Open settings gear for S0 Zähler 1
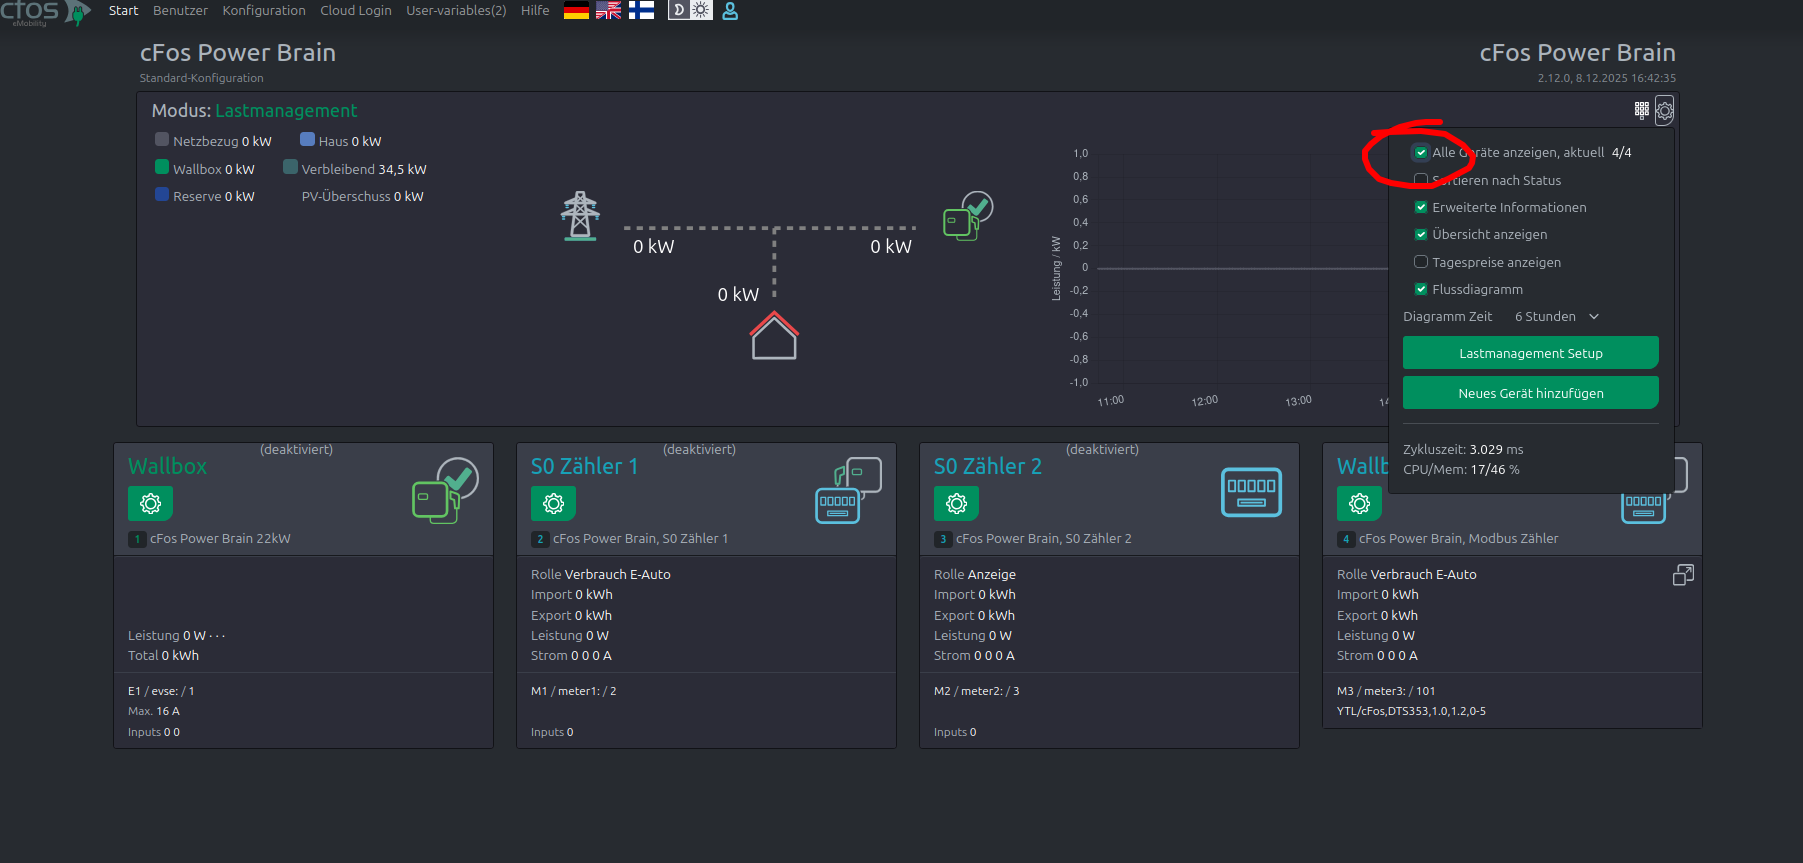 click(x=553, y=503)
